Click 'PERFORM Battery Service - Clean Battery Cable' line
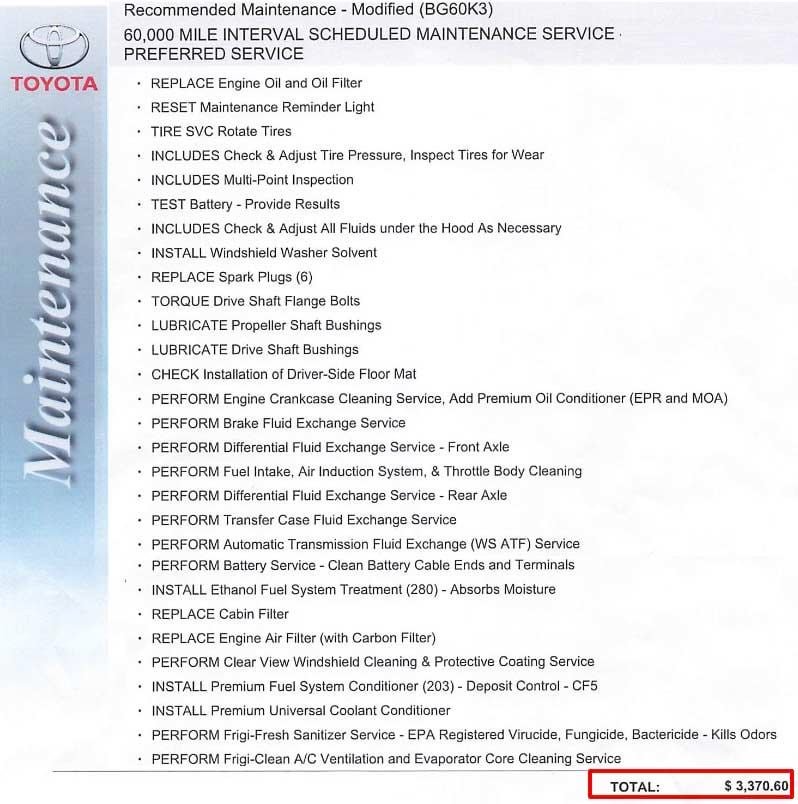The image size is (798, 804). pyautogui.click(x=363, y=566)
